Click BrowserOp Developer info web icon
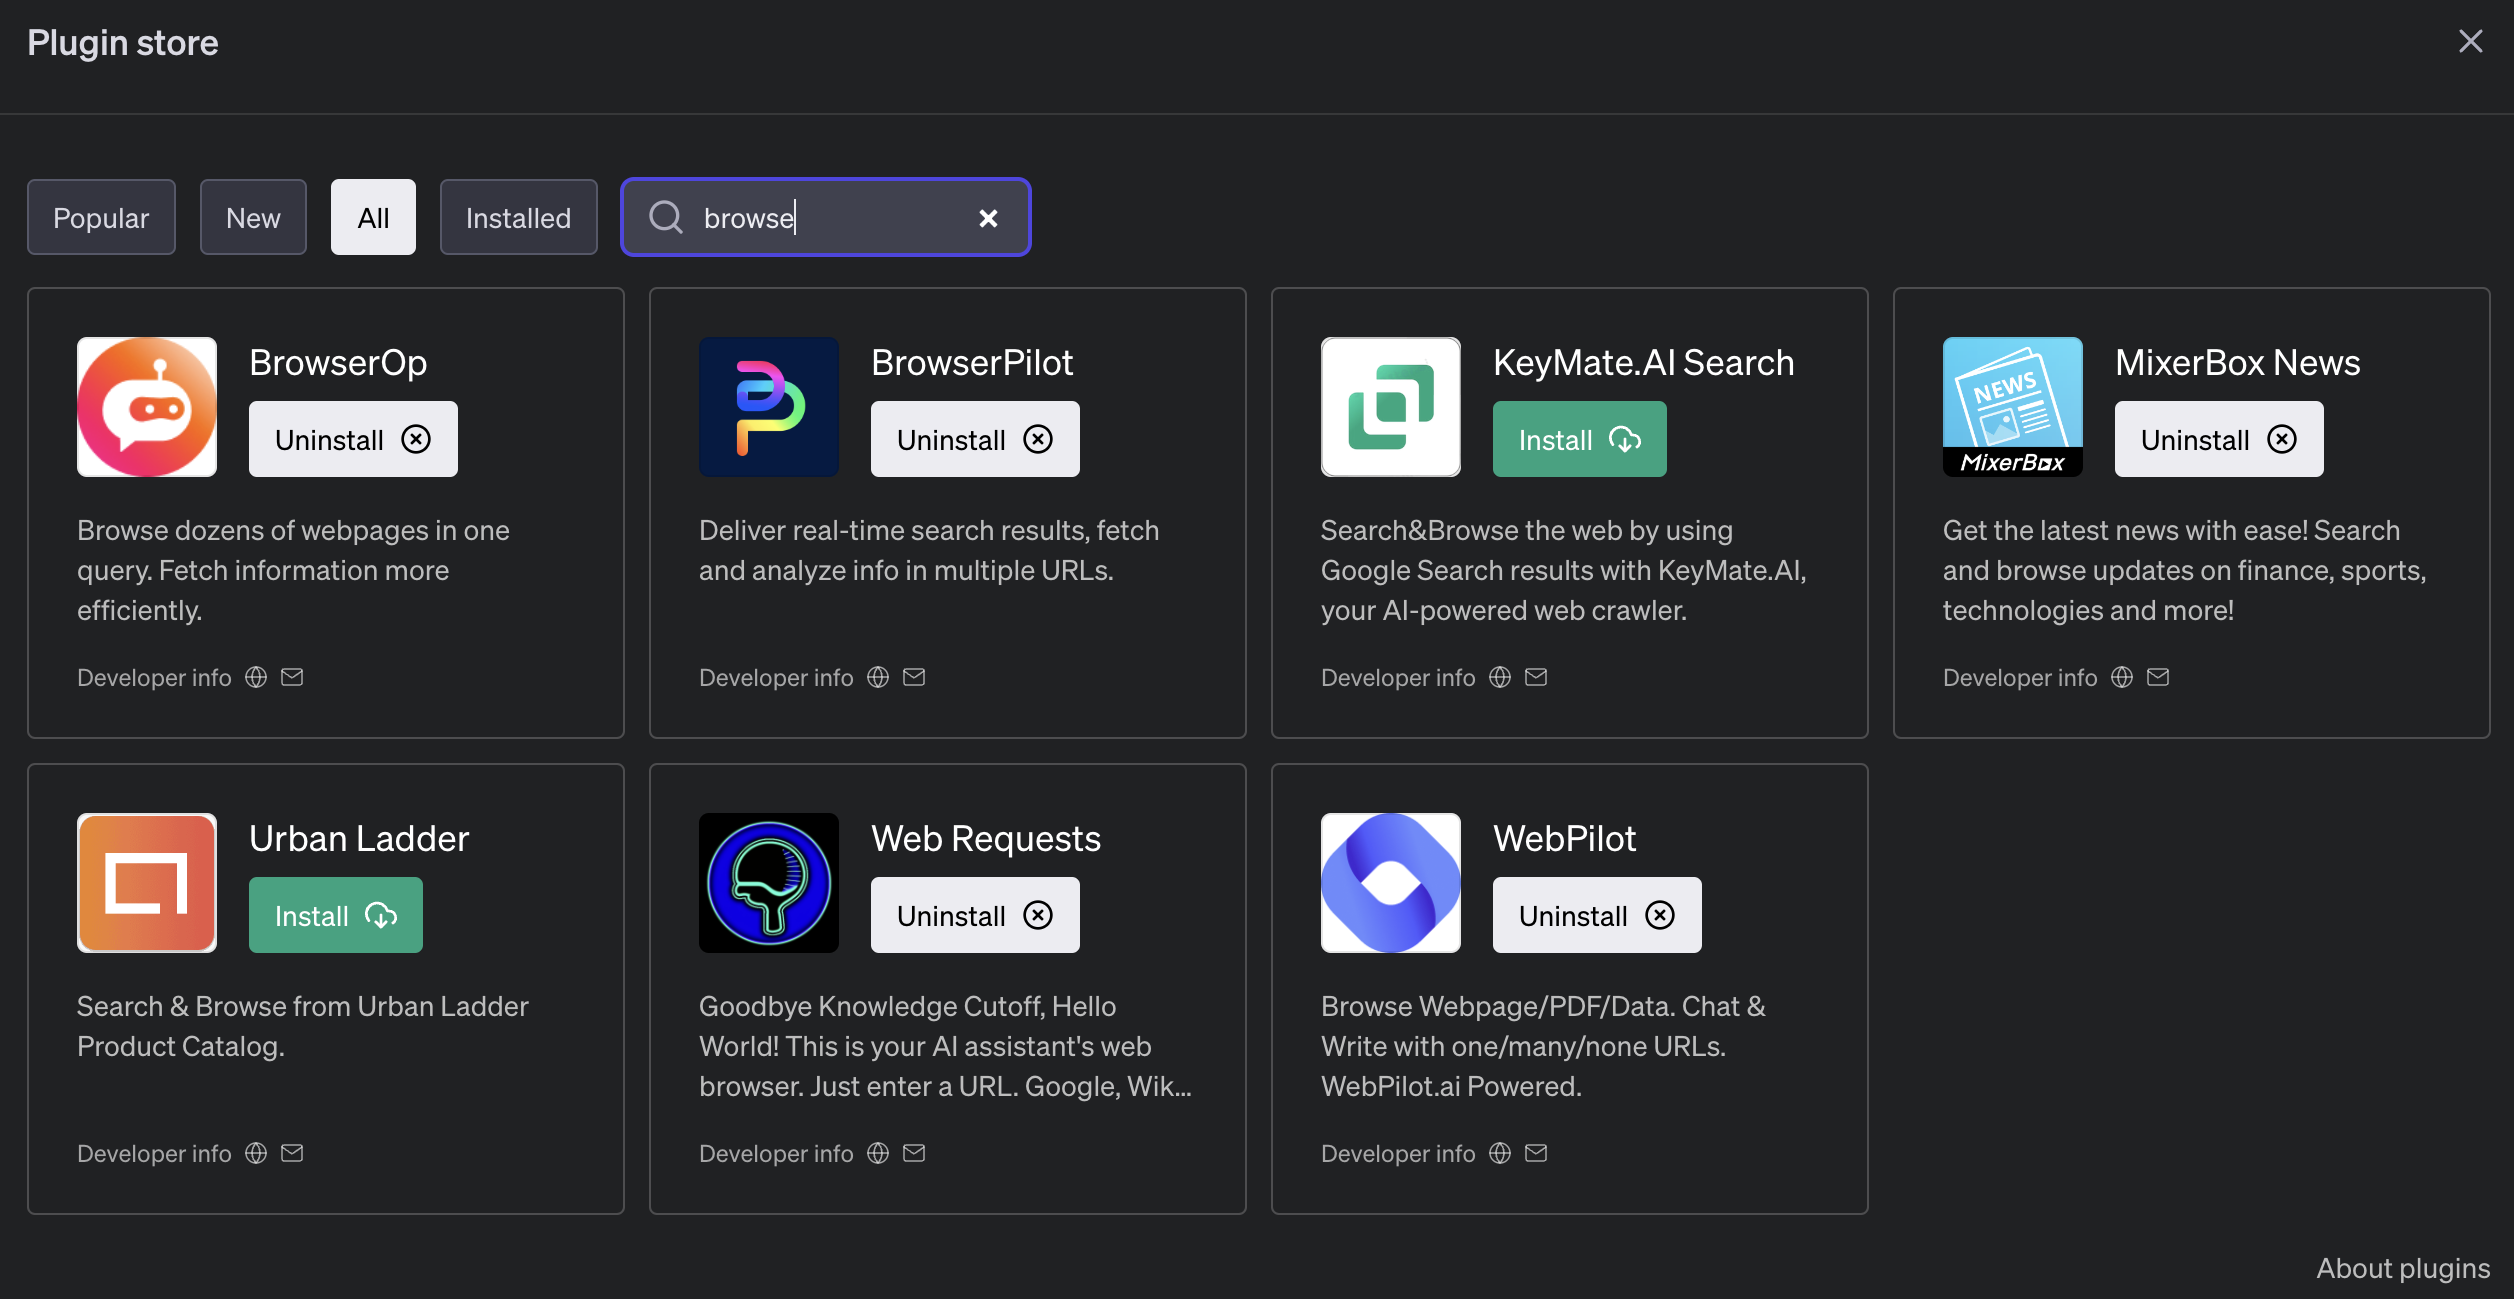 255,676
